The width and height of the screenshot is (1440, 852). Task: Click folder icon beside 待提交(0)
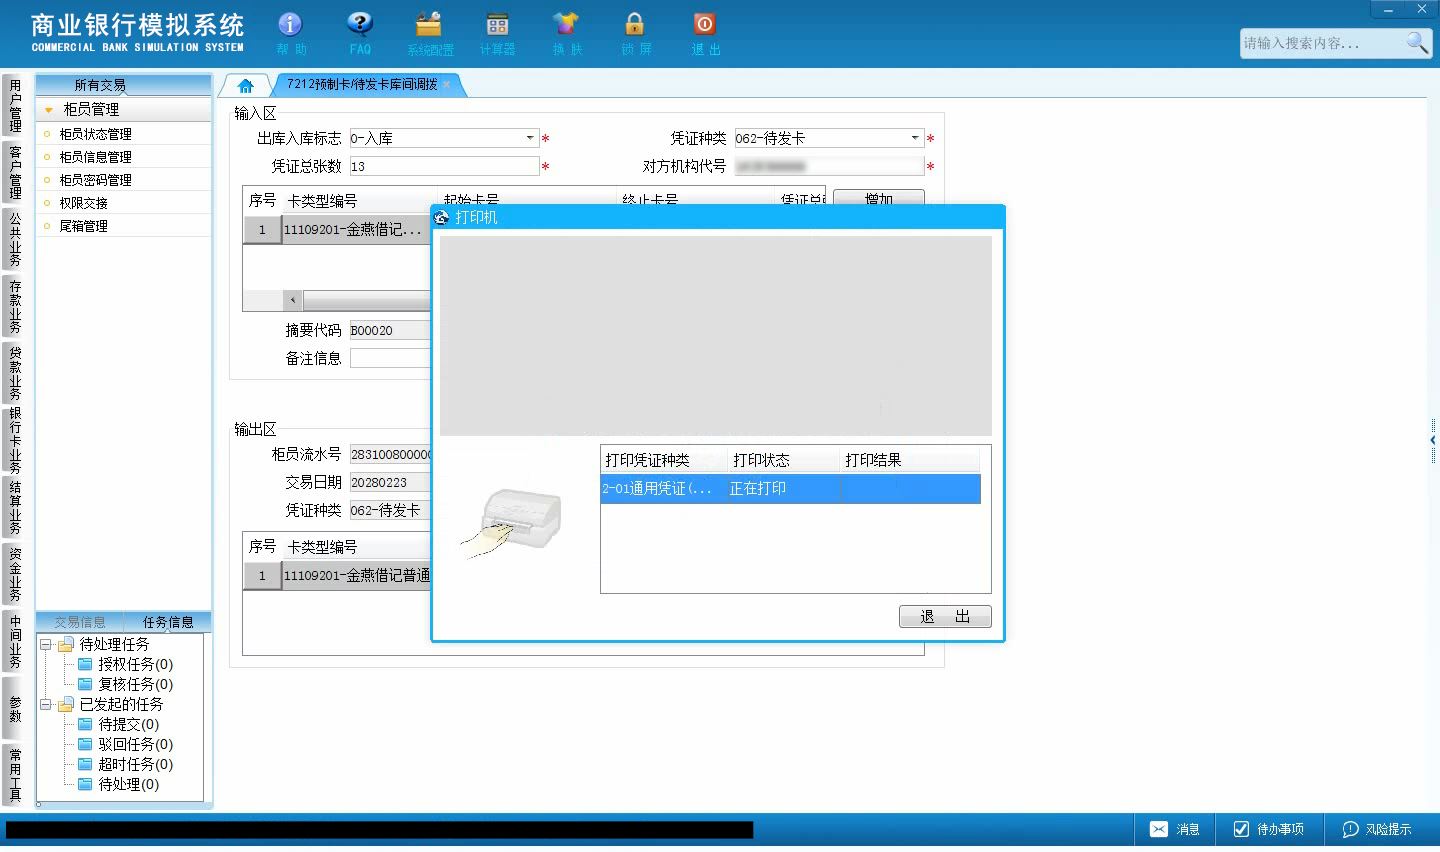tap(85, 724)
